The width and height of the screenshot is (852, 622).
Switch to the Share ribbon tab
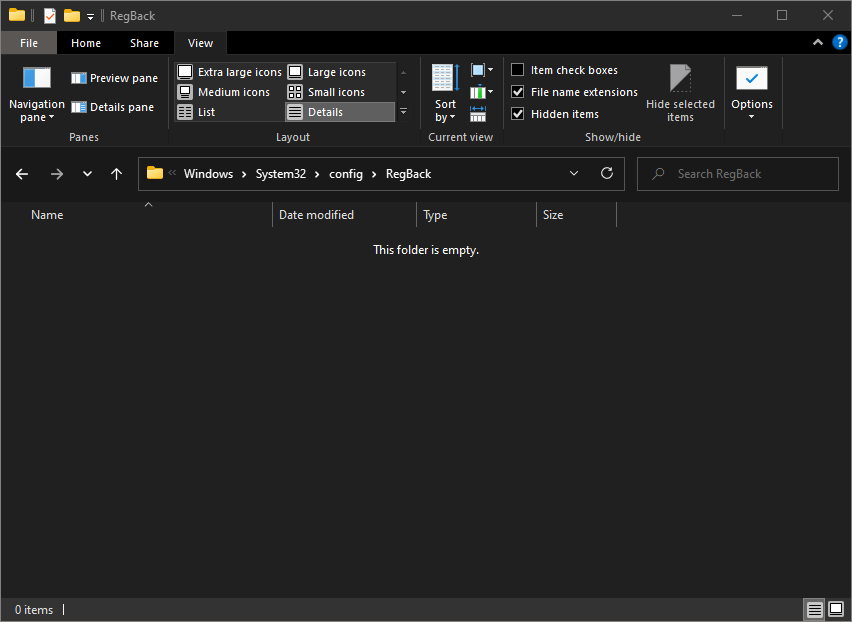[144, 43]
